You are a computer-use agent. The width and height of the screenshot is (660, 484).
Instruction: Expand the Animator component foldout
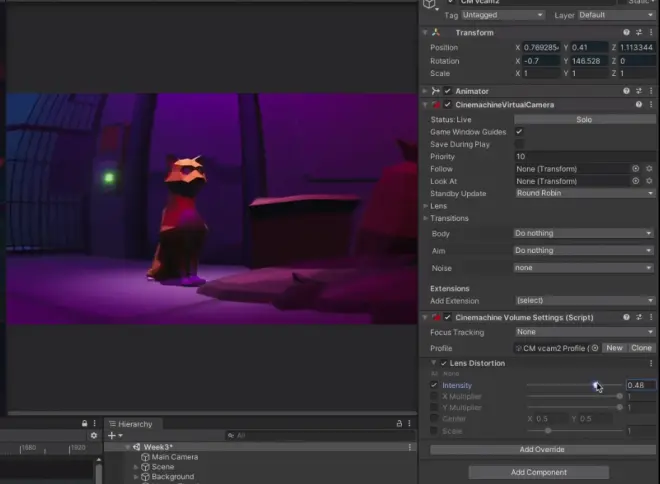(x=425, y=91)
